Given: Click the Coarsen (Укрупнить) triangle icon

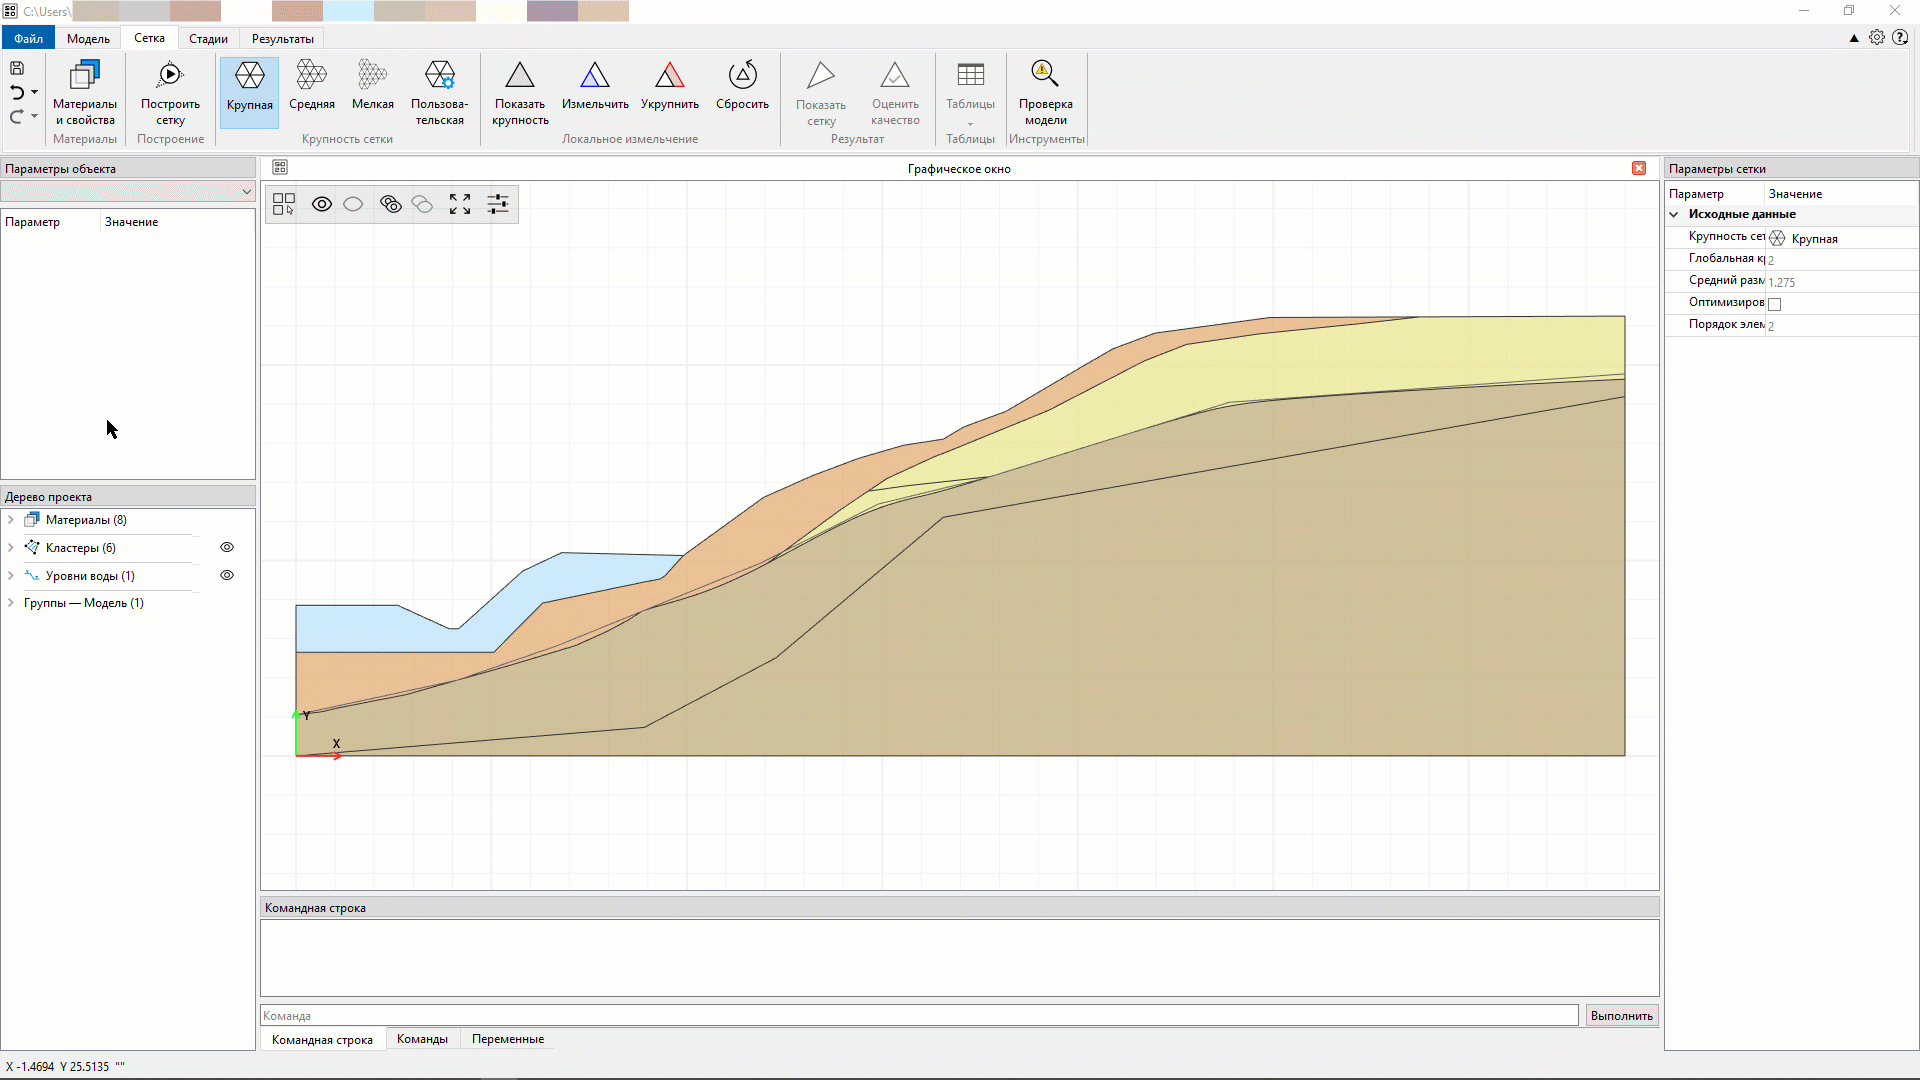Looking at the screenshot, I should (x=669, y=76).
